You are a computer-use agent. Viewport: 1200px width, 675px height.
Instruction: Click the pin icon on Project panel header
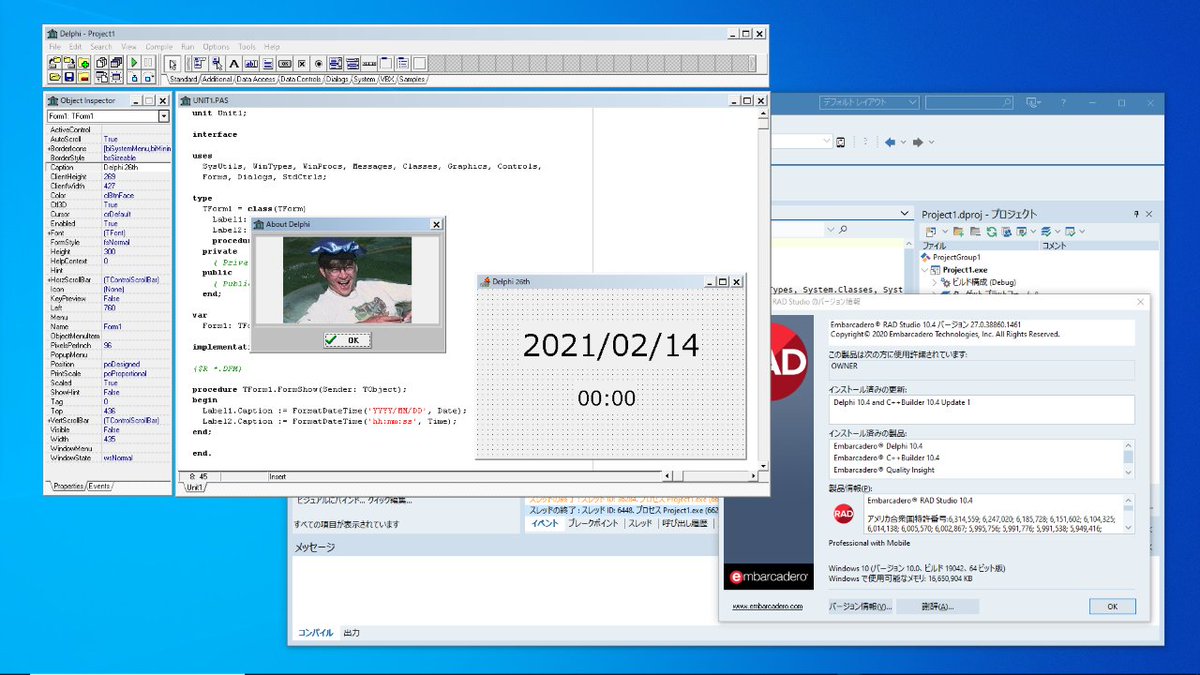(1136, 214)
